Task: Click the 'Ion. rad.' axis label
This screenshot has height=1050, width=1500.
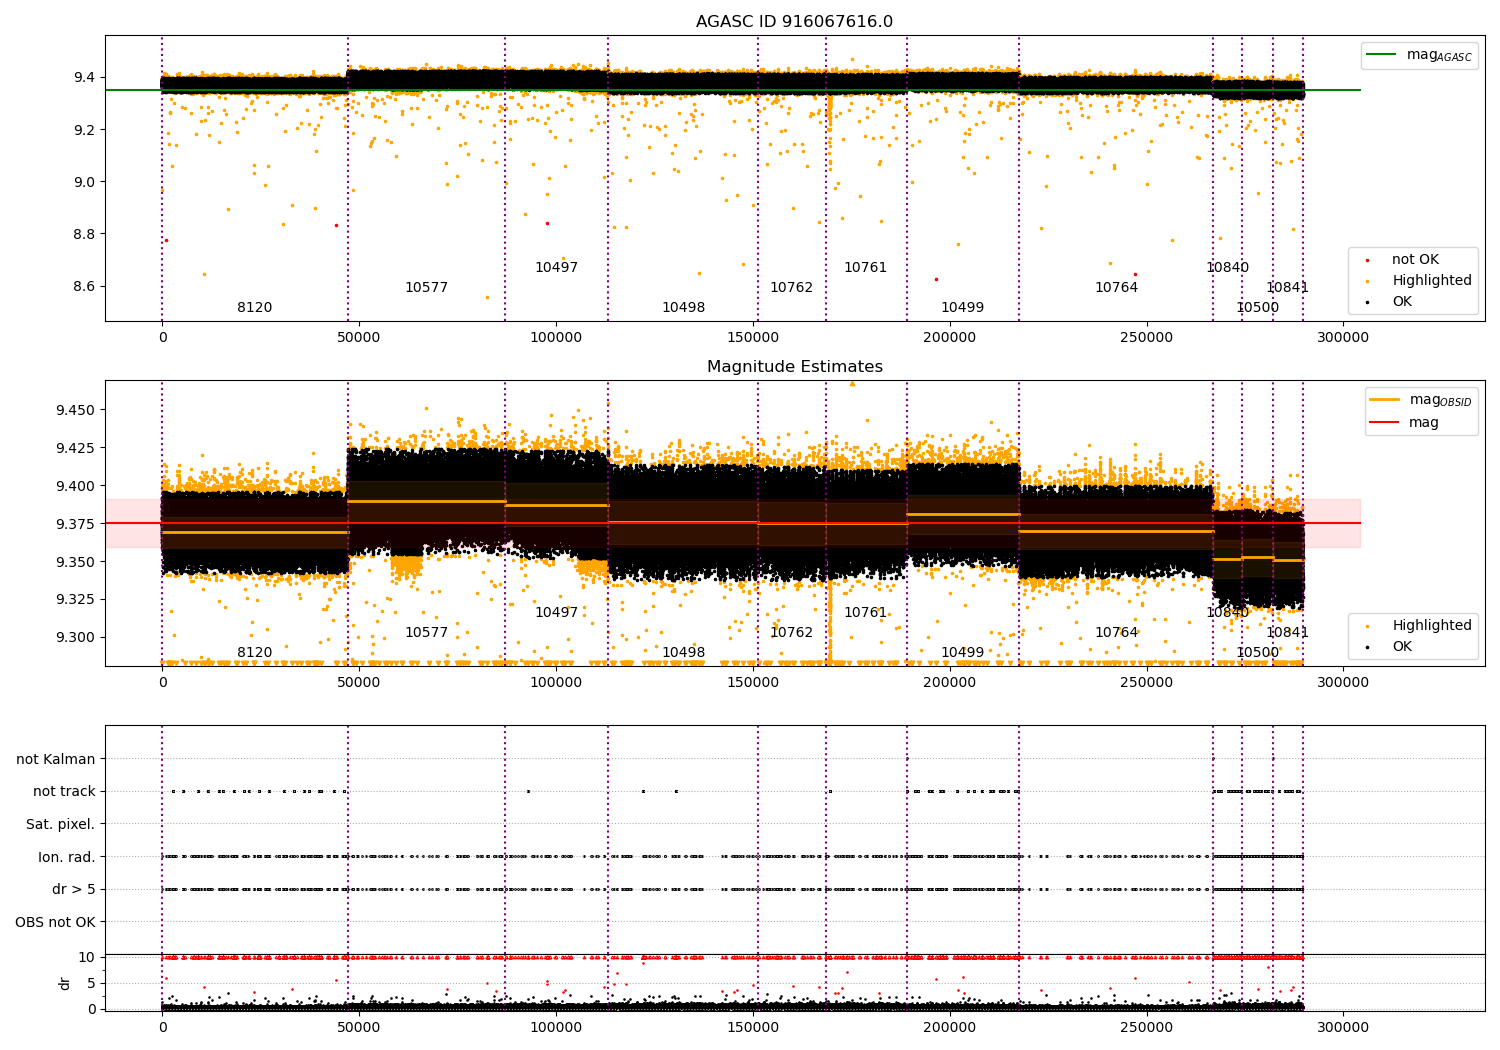Action: 67,857
